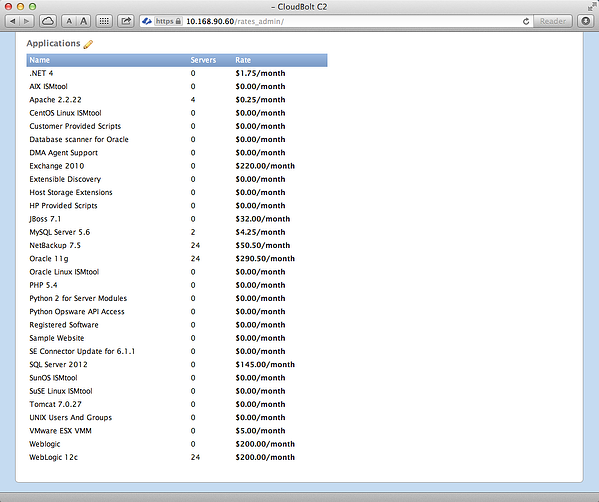Click NetBackup 7.5 in the table
The height and width of the screenshot is (502, 599).
(x=55, y=246)
